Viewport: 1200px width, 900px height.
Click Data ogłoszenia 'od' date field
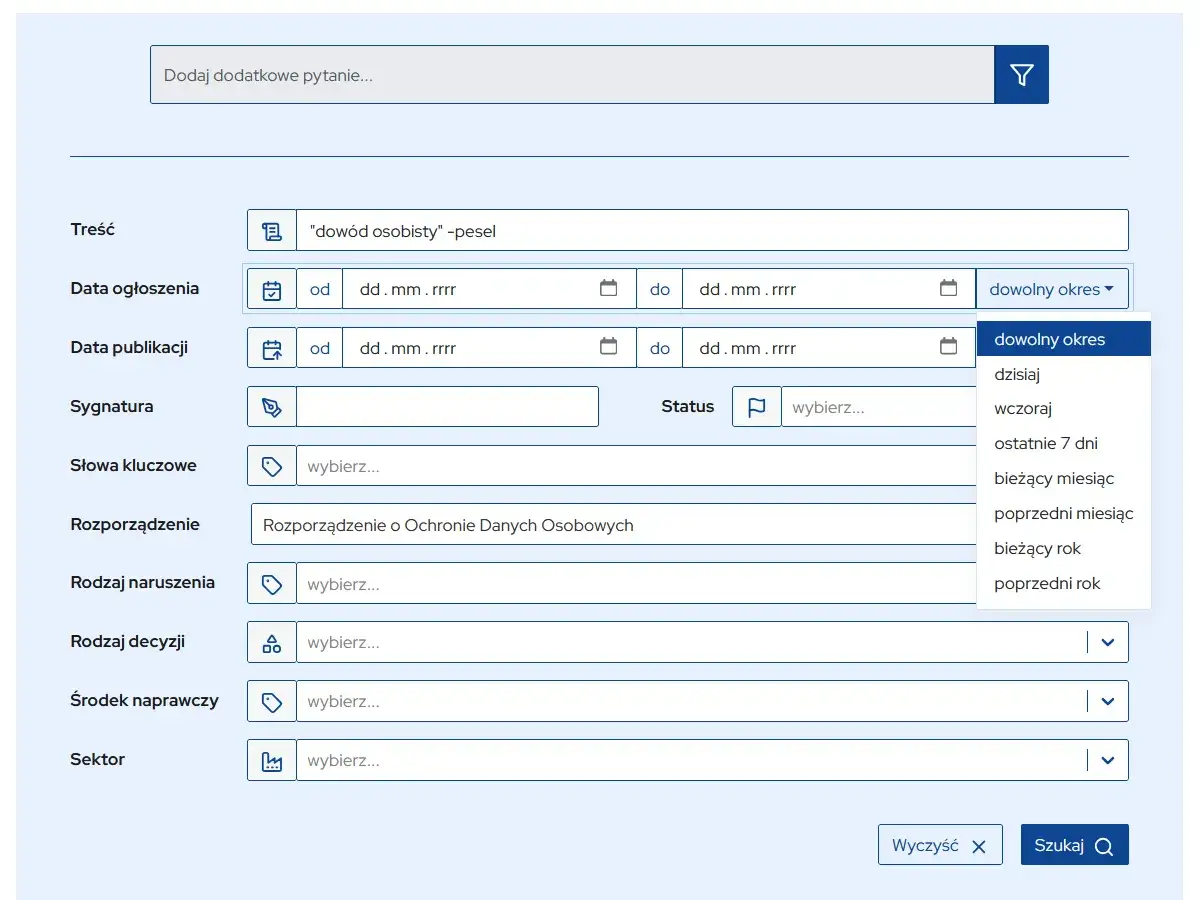tap(489, 289)
